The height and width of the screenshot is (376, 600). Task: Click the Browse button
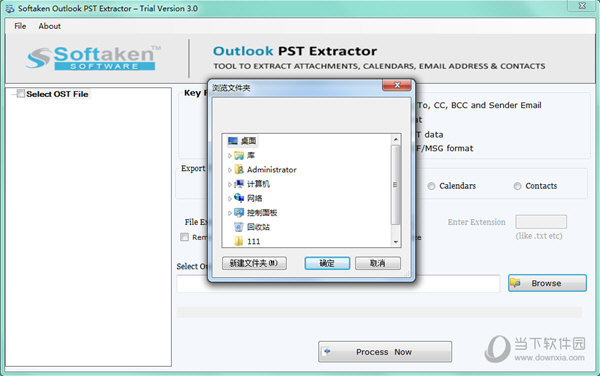[x=547, y=283]
